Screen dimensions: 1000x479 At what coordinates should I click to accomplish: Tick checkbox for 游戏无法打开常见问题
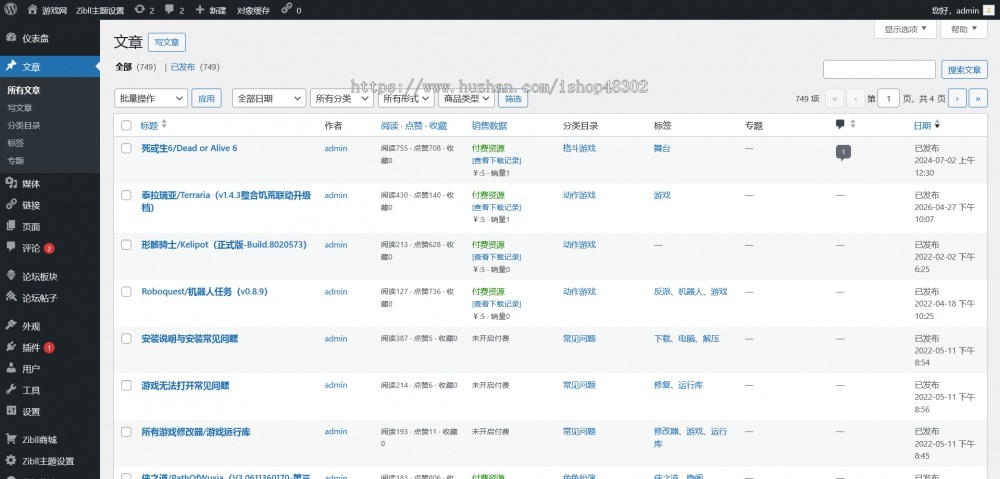126,385
